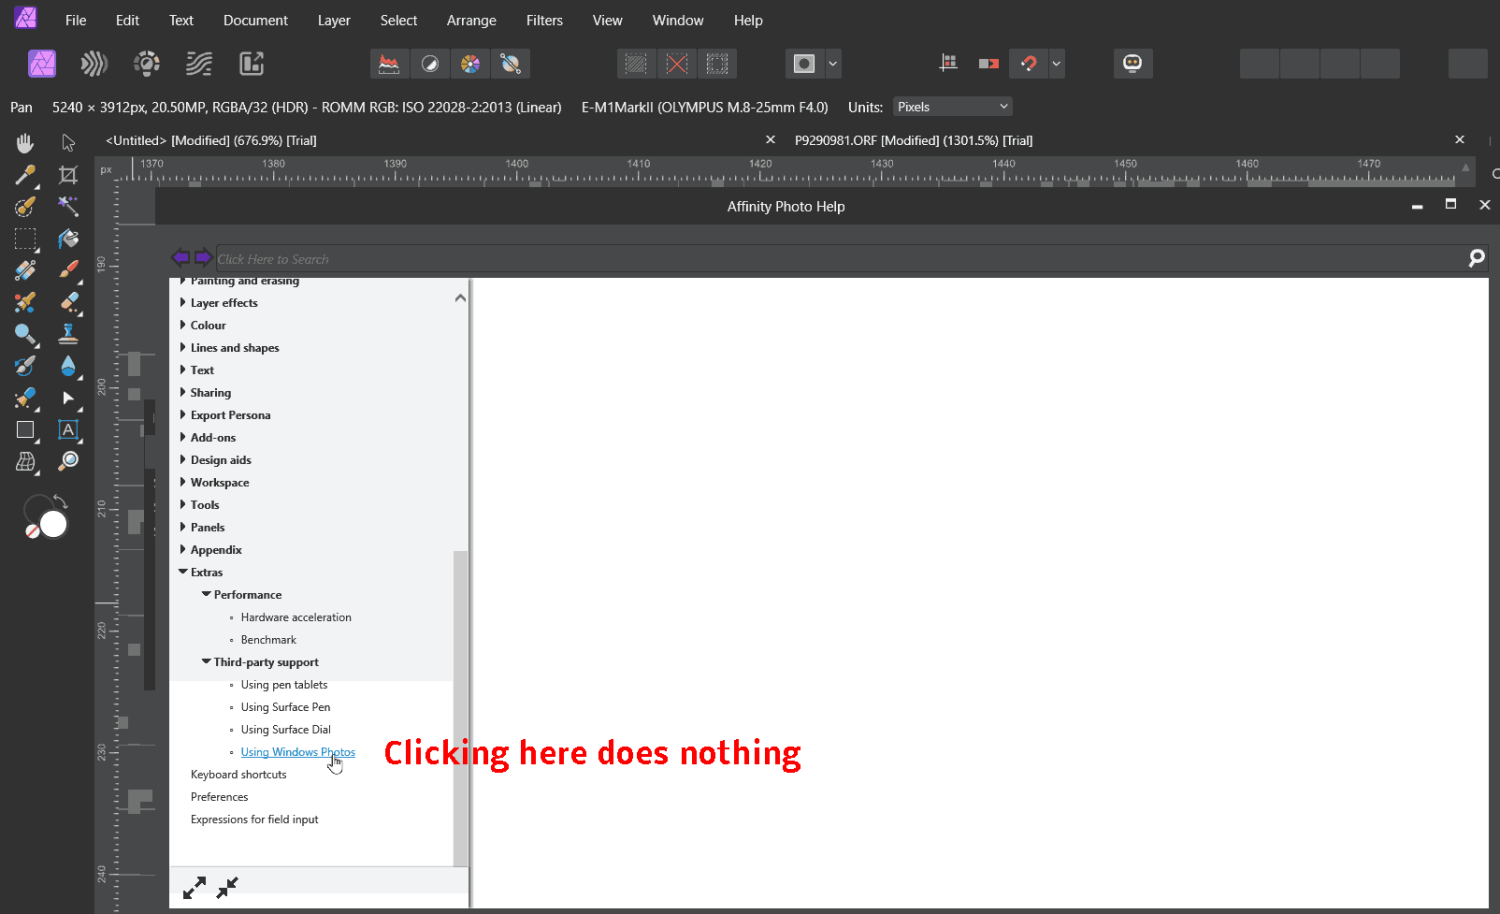
Task: Select the rectangular Marquee tool
Action: (25, 239)
